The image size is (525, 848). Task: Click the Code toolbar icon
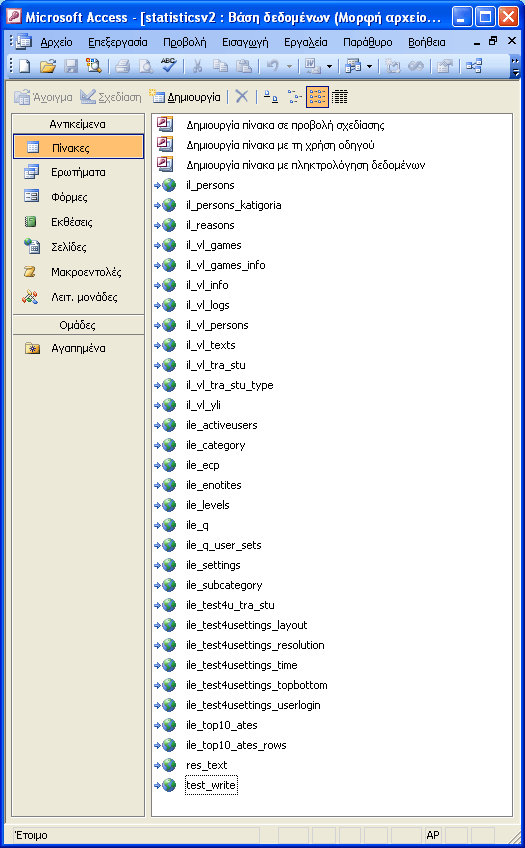click(393, 66)
